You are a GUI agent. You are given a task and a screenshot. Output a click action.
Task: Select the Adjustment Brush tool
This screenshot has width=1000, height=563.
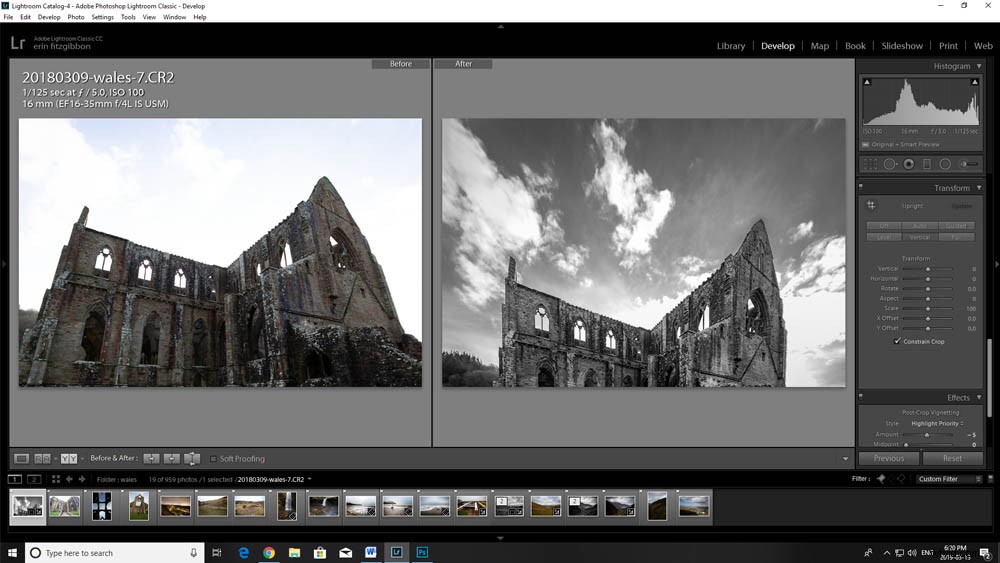tap(969, 165)
